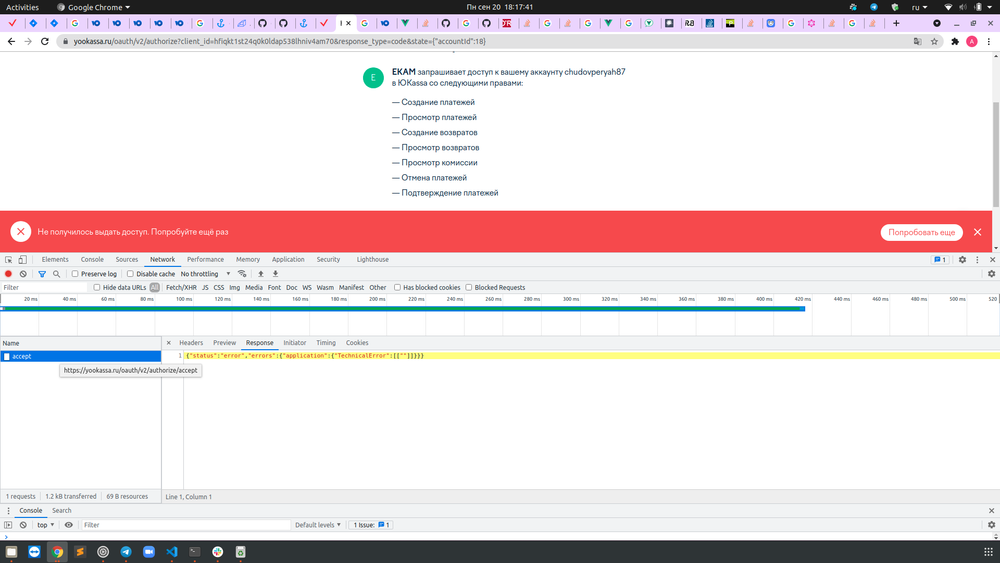Image resolution: width=1000 pixels, height=563 pixels.
Task: Open keyboard layout 'ru' dropdown
Action: [919, 7]
